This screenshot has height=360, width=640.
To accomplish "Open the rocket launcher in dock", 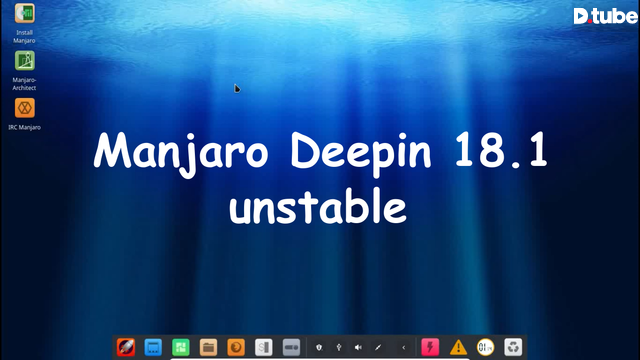I will pyautogui.click(x=126, y=347).
